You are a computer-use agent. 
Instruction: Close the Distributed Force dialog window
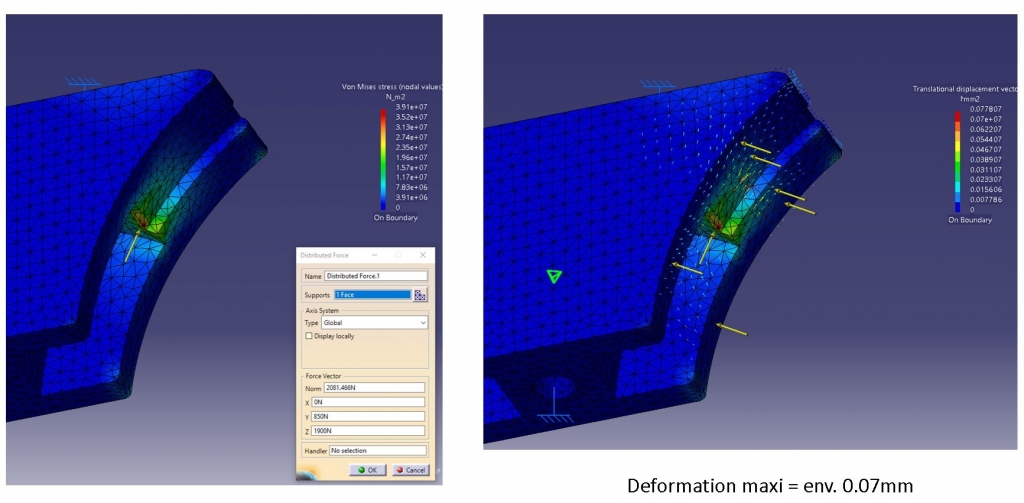(423, 255)
